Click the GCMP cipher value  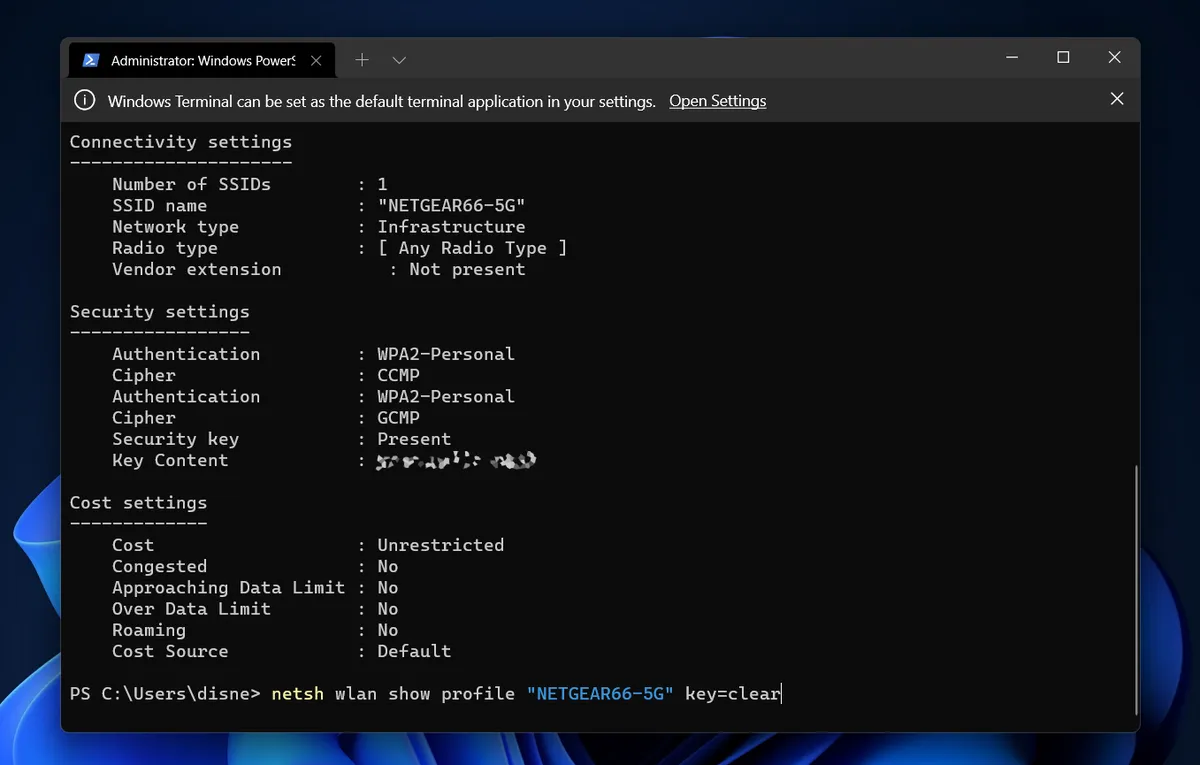tap(398, 418)
